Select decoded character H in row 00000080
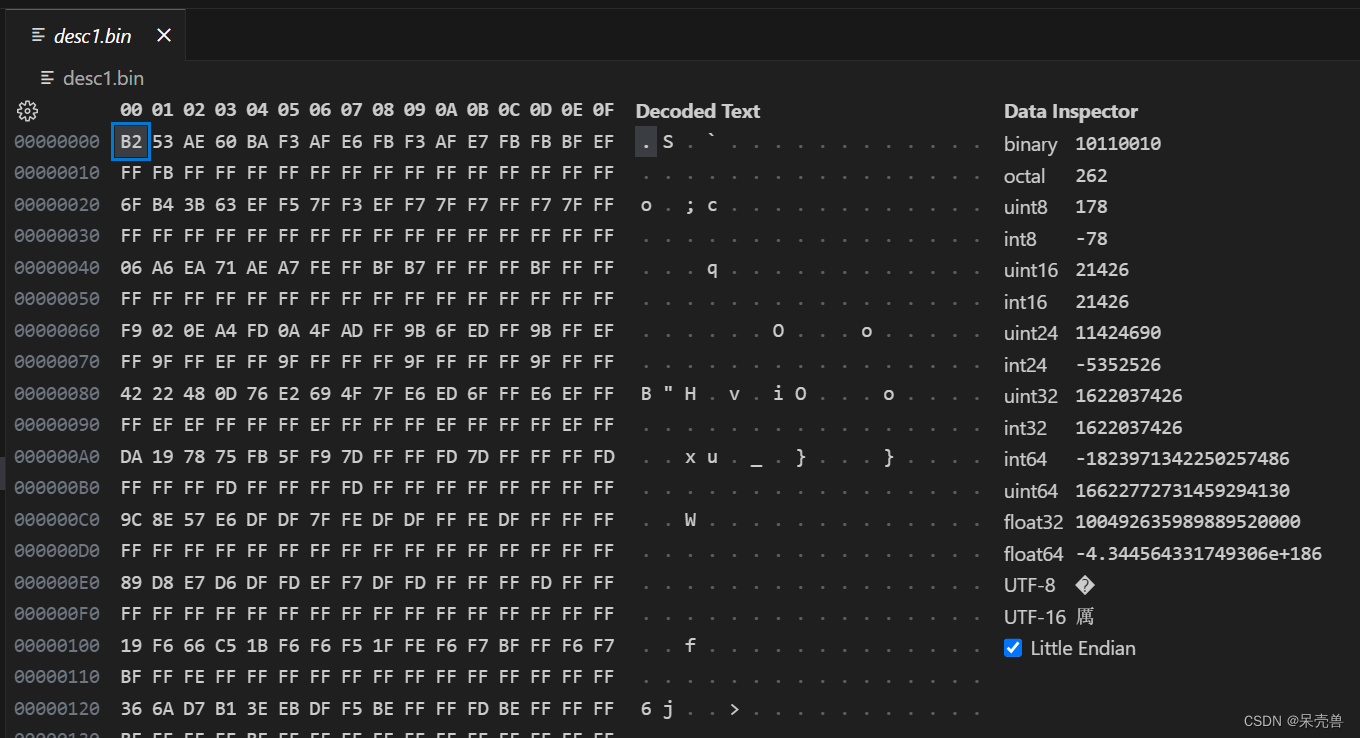This screenshot has width=1360, height=738. tap(690, 394)
